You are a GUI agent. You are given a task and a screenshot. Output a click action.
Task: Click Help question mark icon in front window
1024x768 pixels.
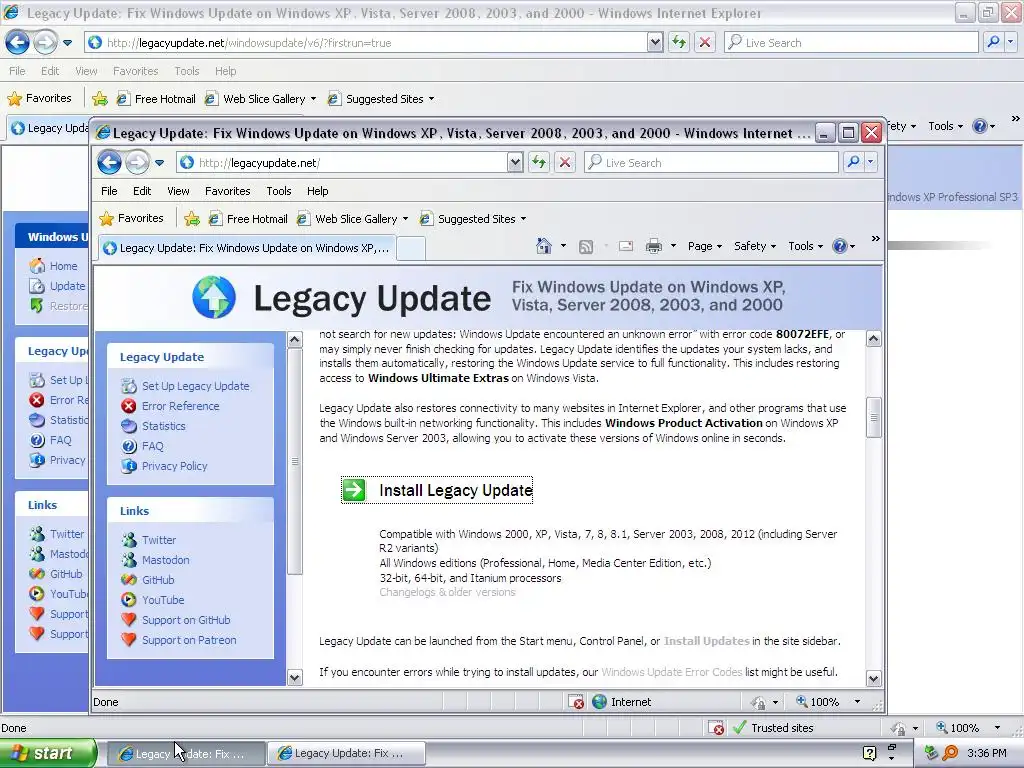click(840, 246)
